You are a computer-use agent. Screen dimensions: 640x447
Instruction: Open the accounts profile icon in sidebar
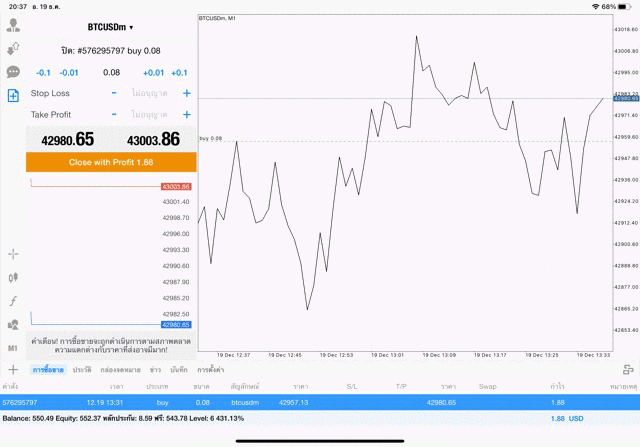(x=13, y=25)
